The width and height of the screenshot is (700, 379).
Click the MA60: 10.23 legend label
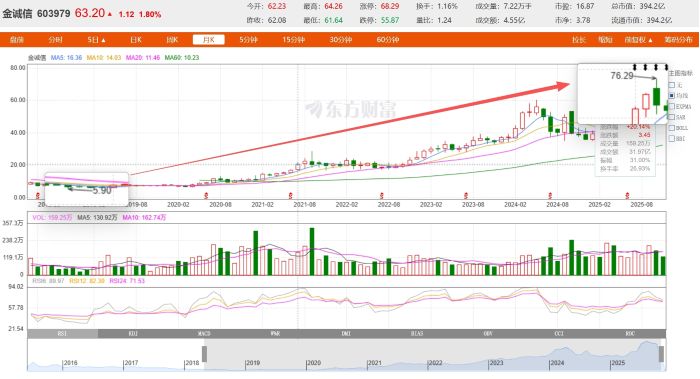[x=182, y=58]
